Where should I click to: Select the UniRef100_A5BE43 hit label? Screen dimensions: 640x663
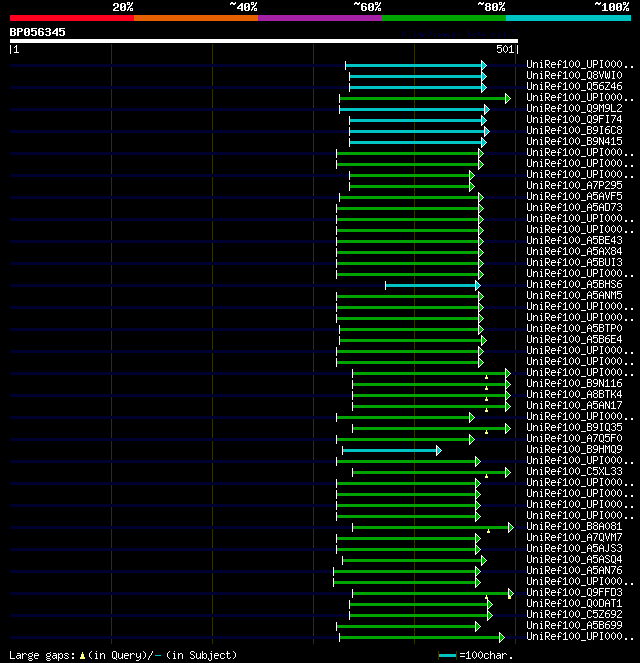coord(574,240)
